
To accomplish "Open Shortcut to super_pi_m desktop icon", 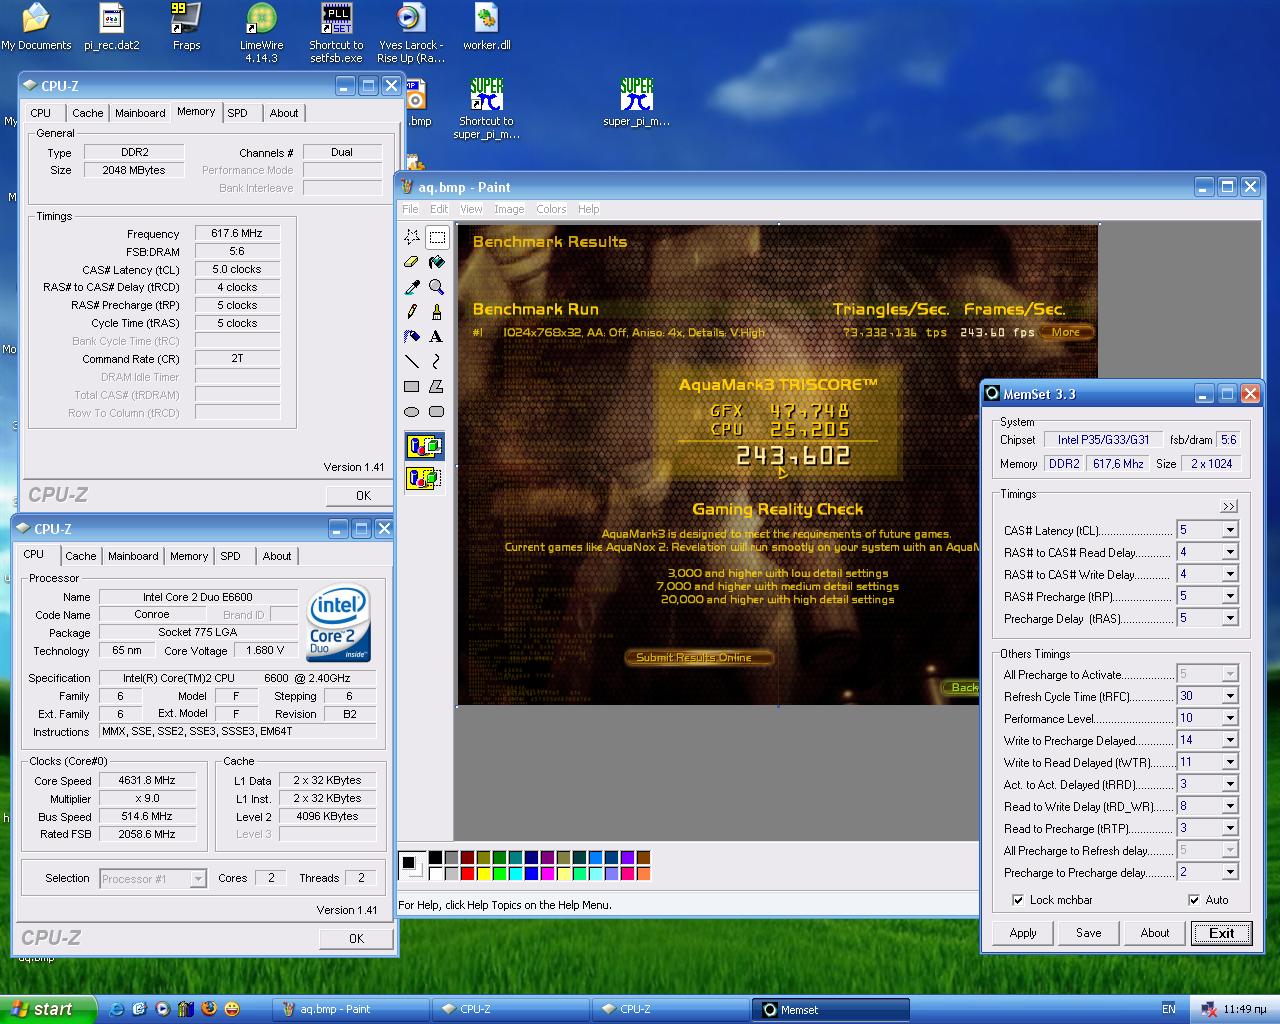I will tap(486, 109).
